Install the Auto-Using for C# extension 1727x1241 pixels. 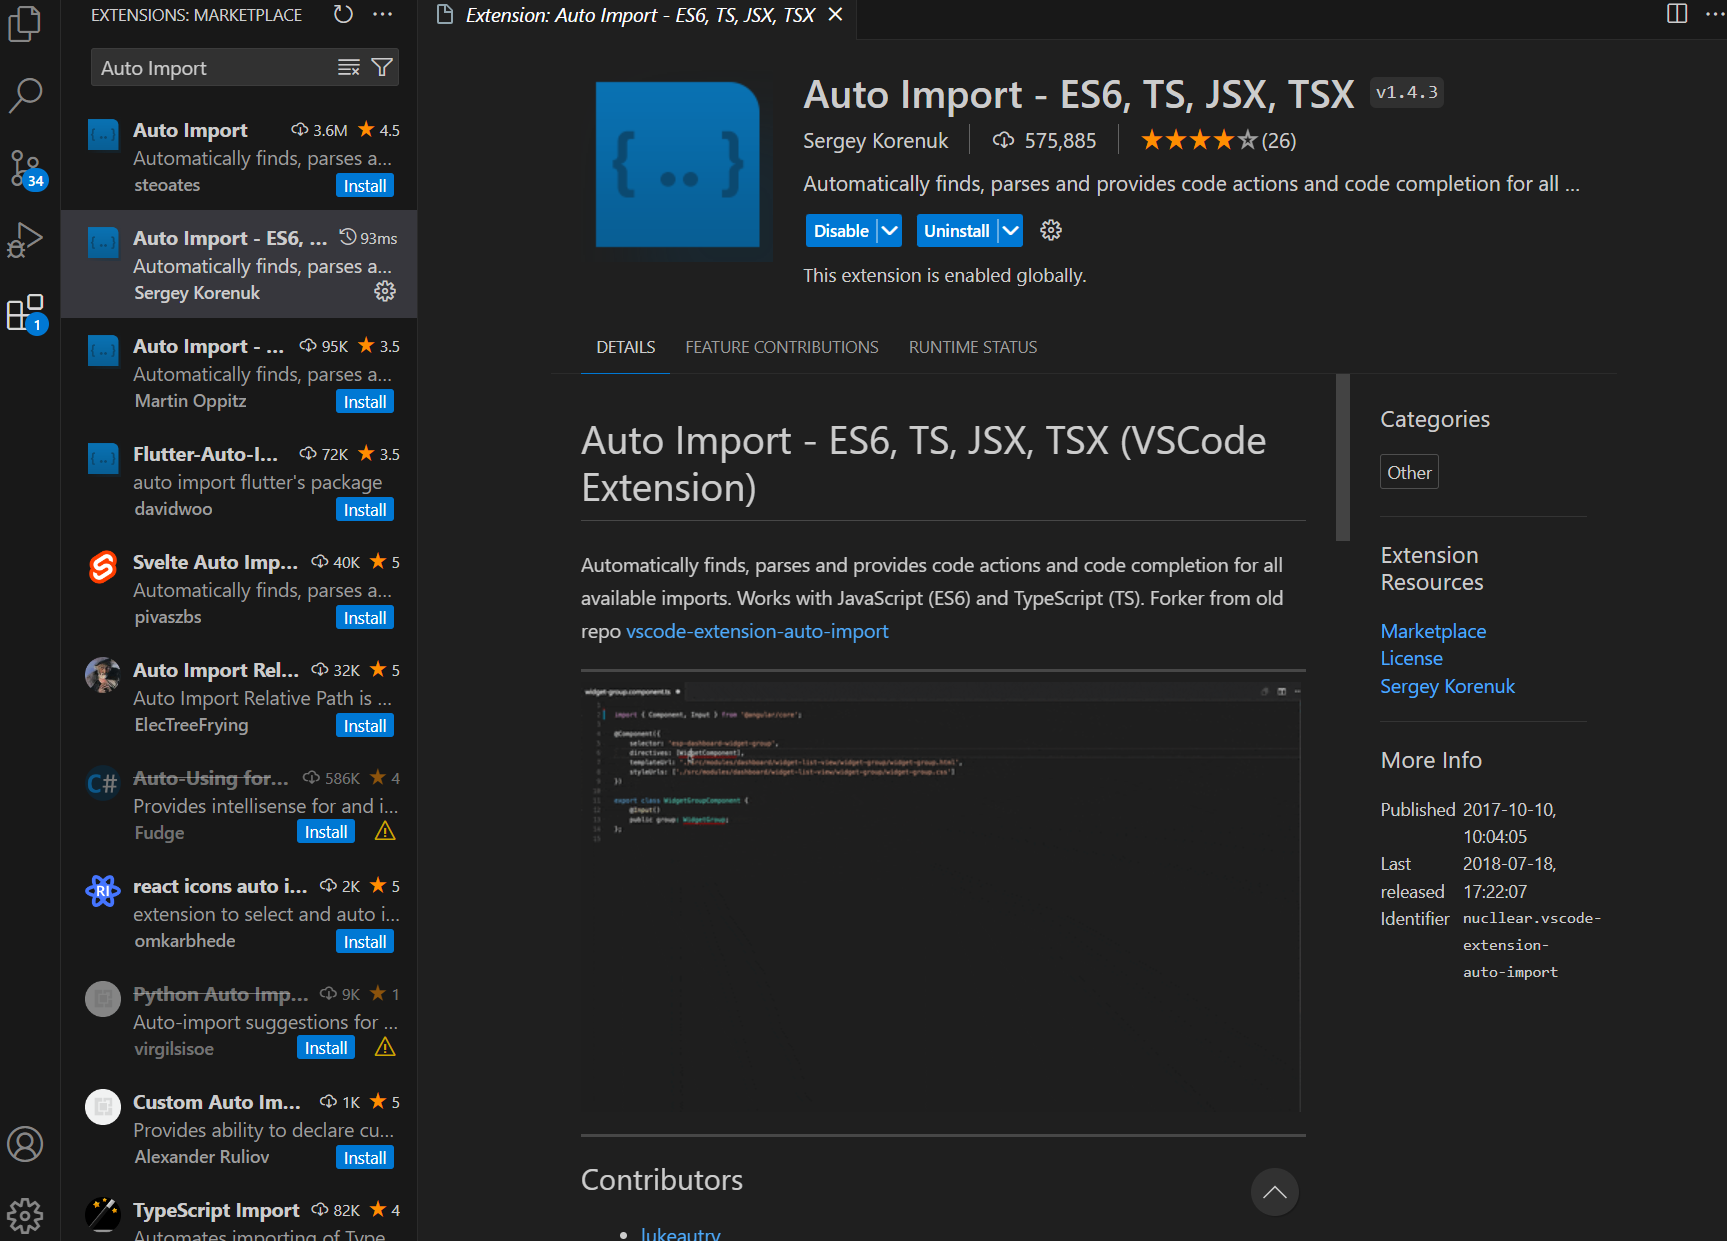(x=326, y=832)
